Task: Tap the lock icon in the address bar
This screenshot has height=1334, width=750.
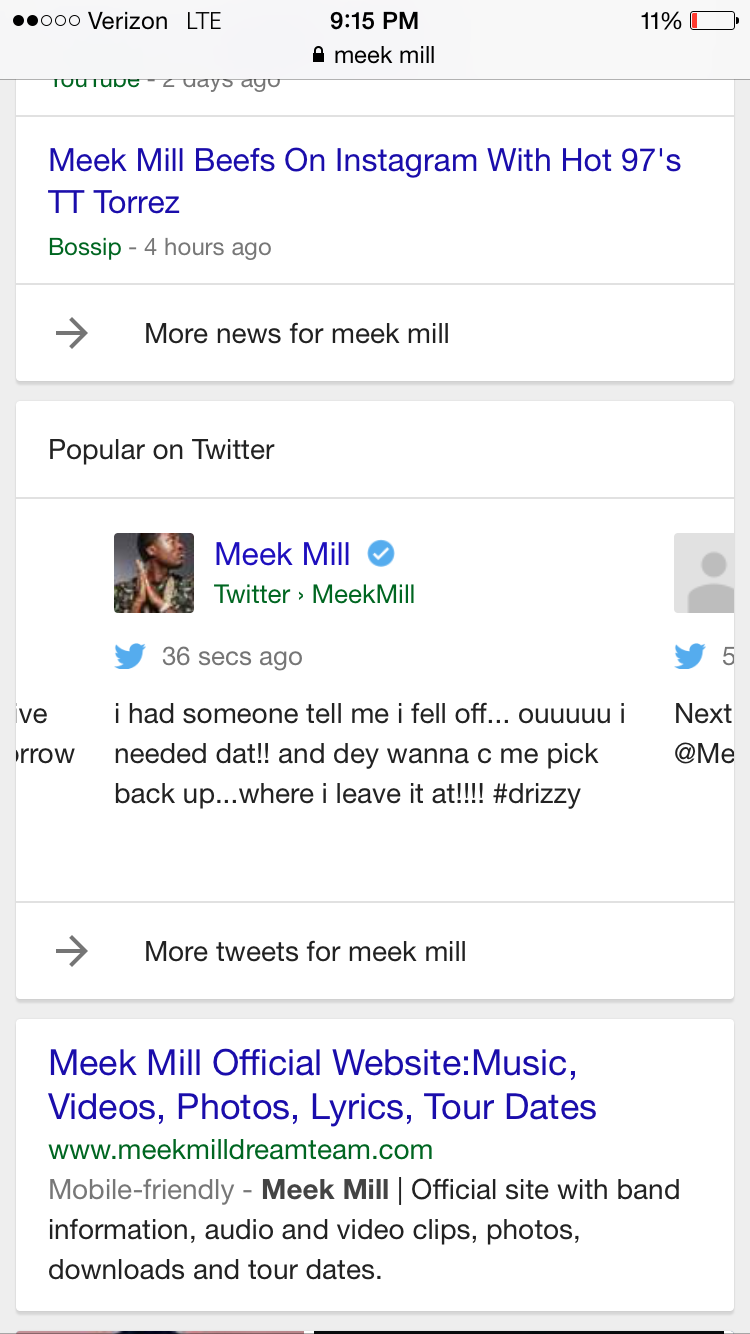Action: (319, 55)
